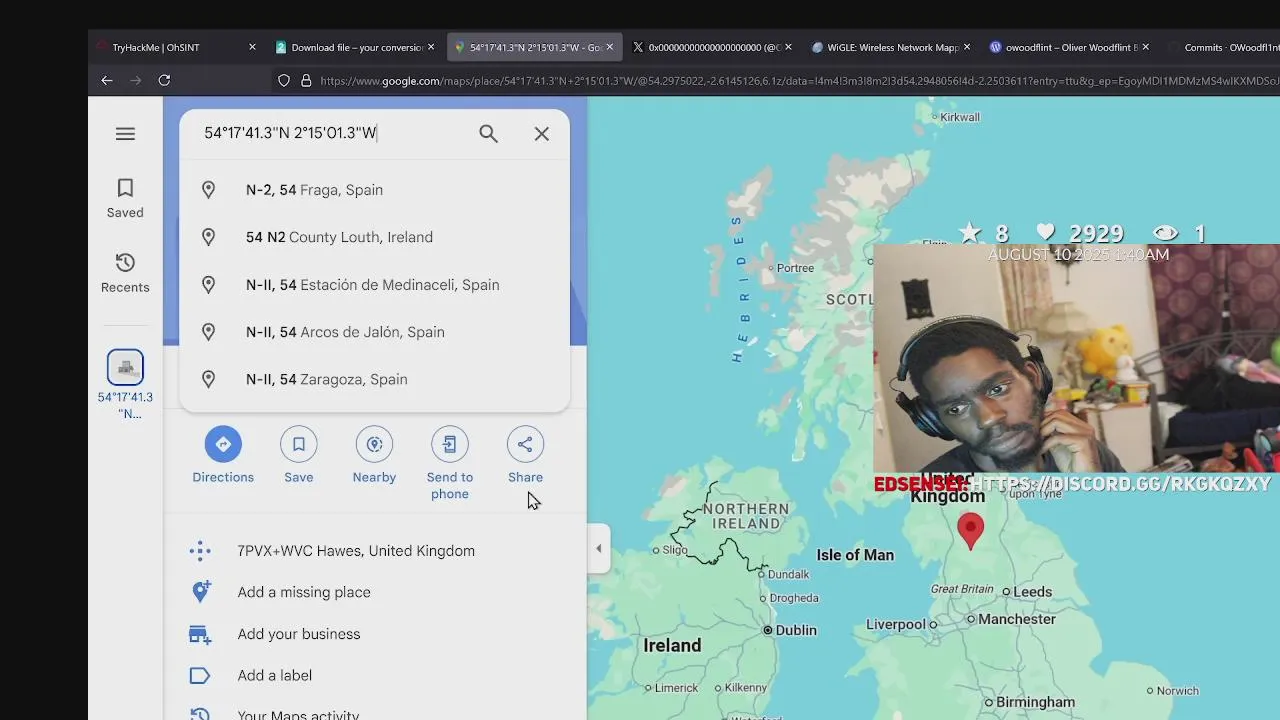The height and width of the screenshot is (720, 1280).
Task: Close the Download file tab
Action: (x=431, y=47)
